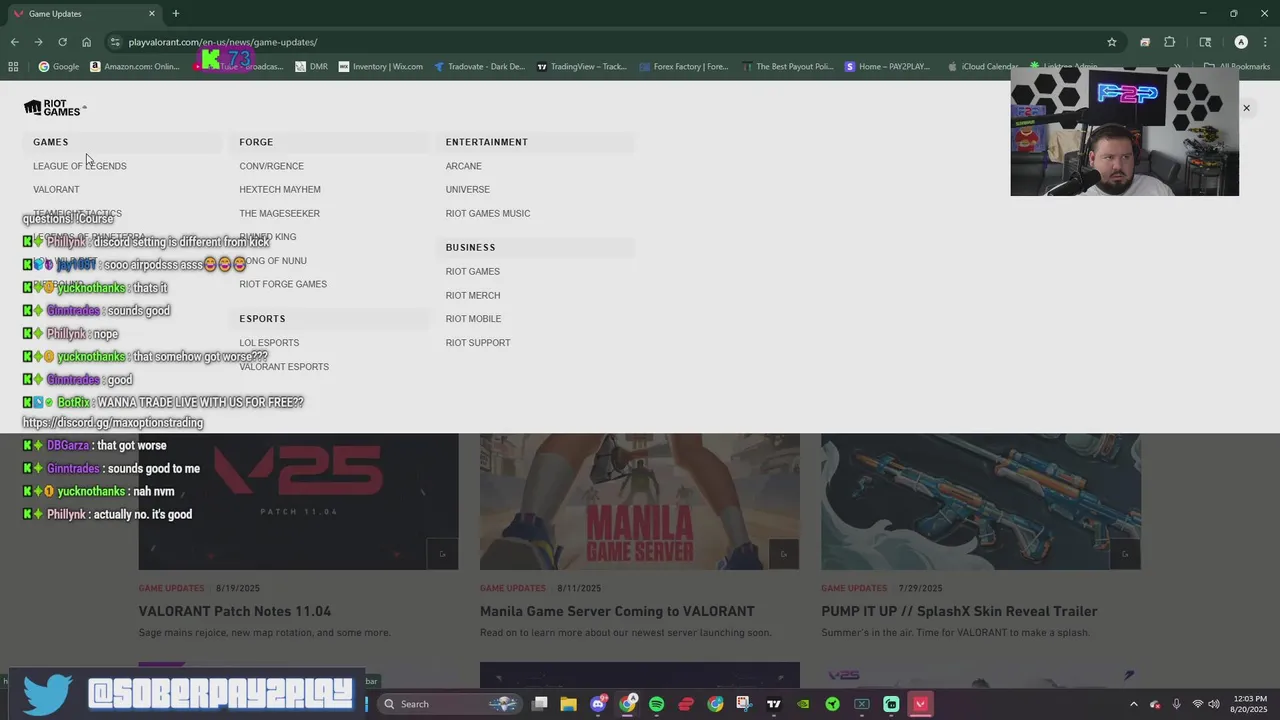Screen dimensions: 1280x720
Task: Open The Mageseeker link
Action: coord(279,213)
